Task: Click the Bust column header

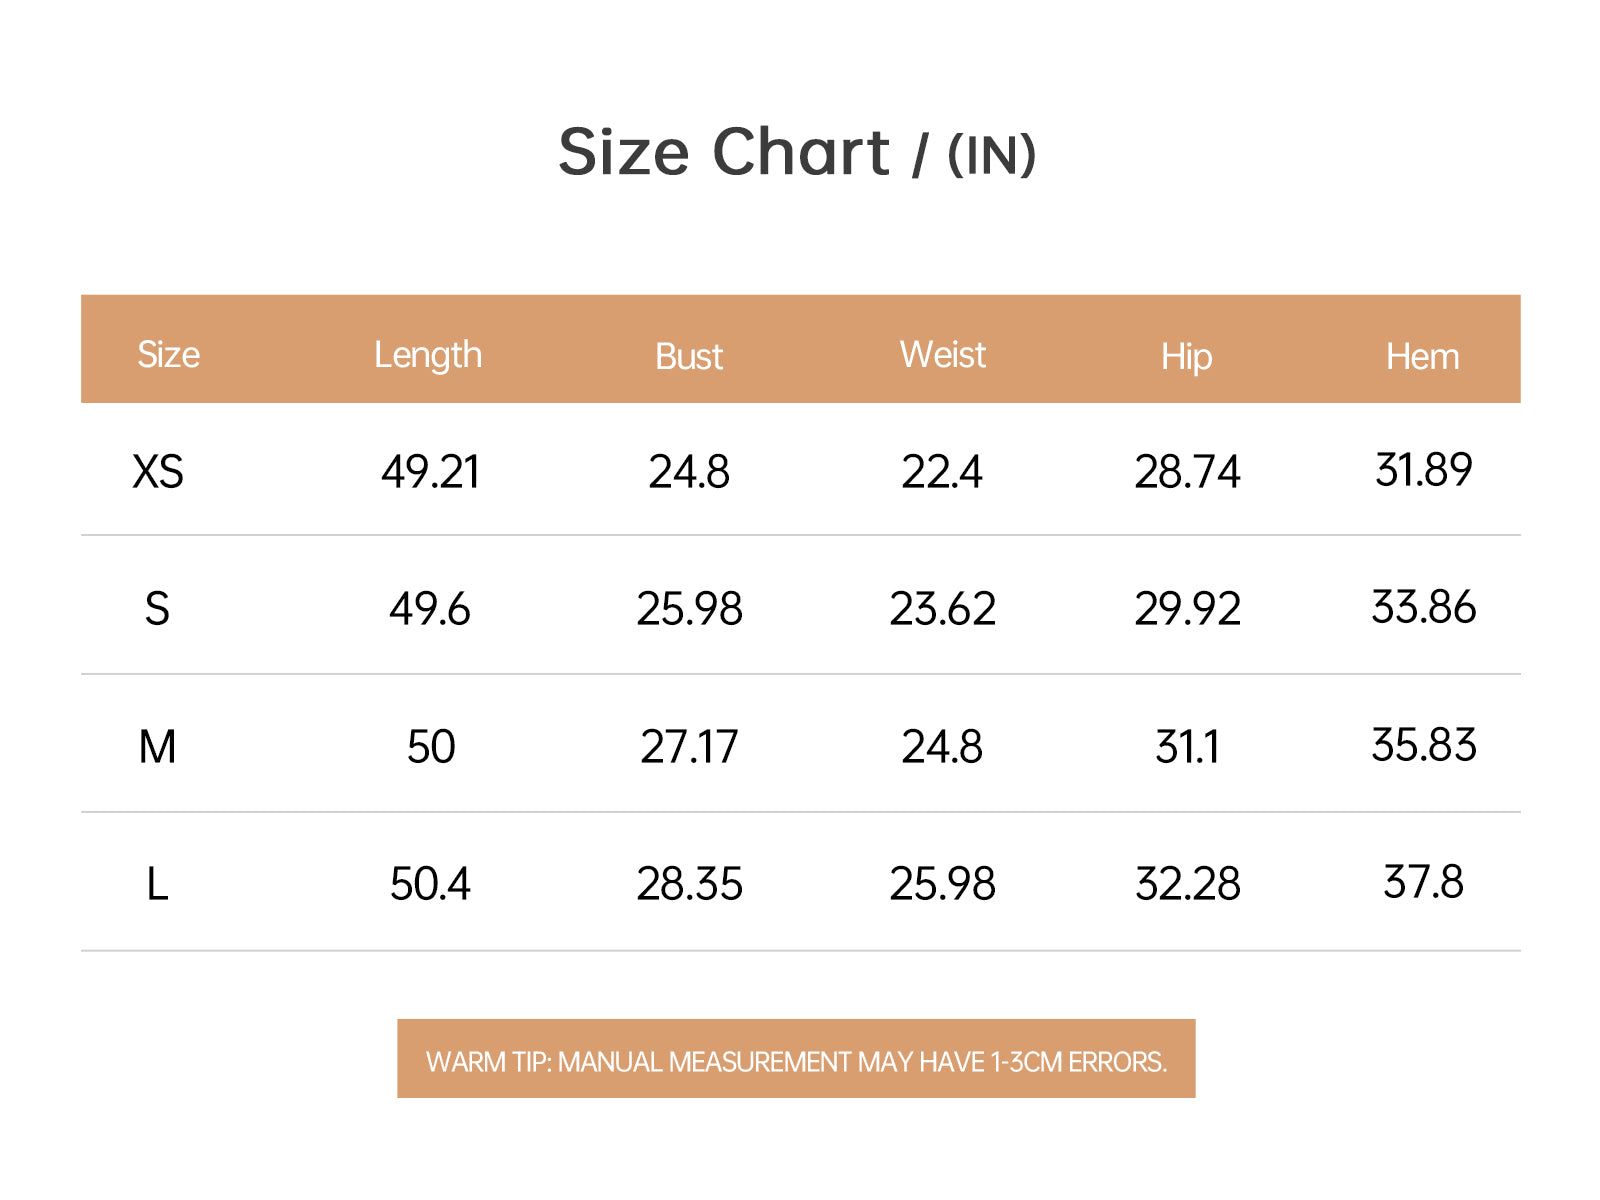Action: tap(689, 357)
